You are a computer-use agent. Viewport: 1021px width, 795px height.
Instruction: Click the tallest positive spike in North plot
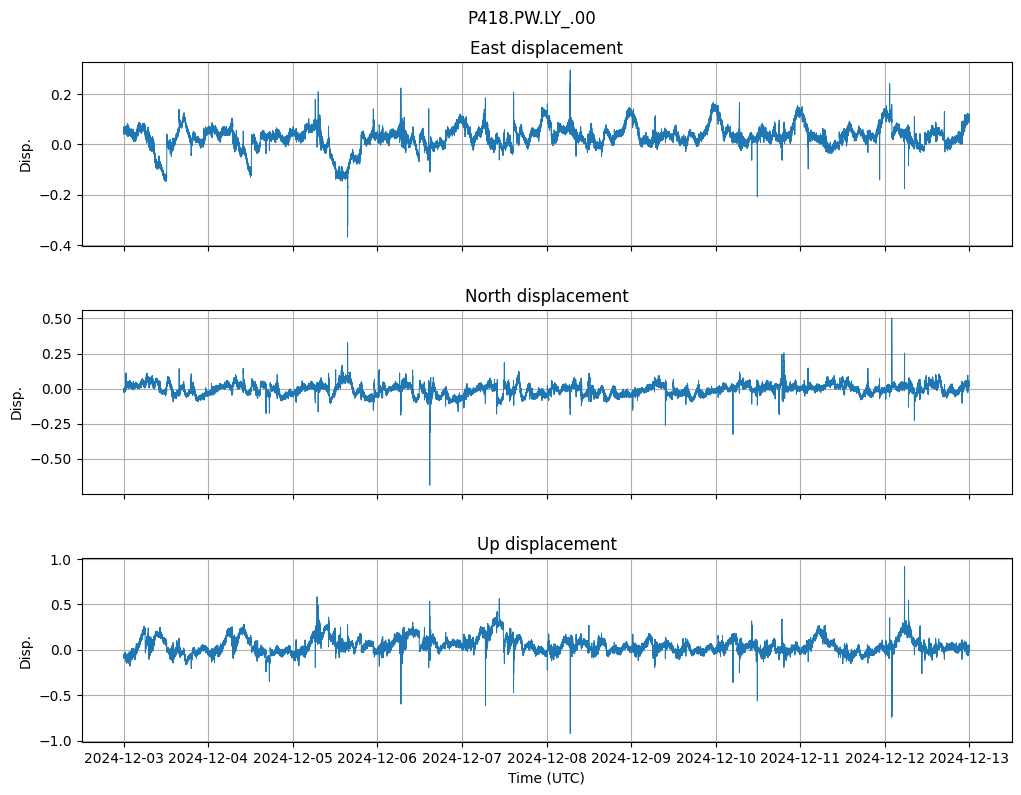[892, 320]
